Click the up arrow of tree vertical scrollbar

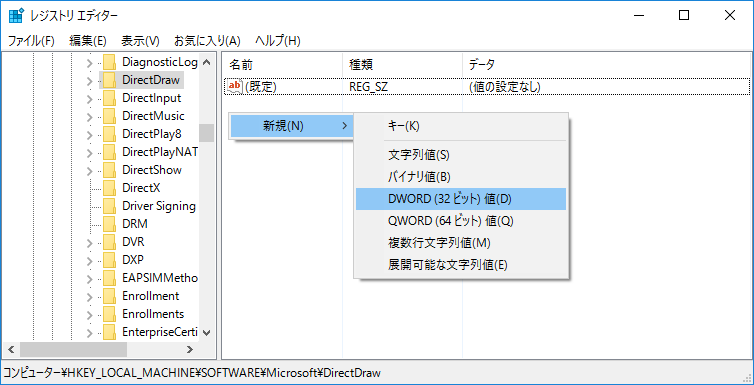tap(206, 62)
